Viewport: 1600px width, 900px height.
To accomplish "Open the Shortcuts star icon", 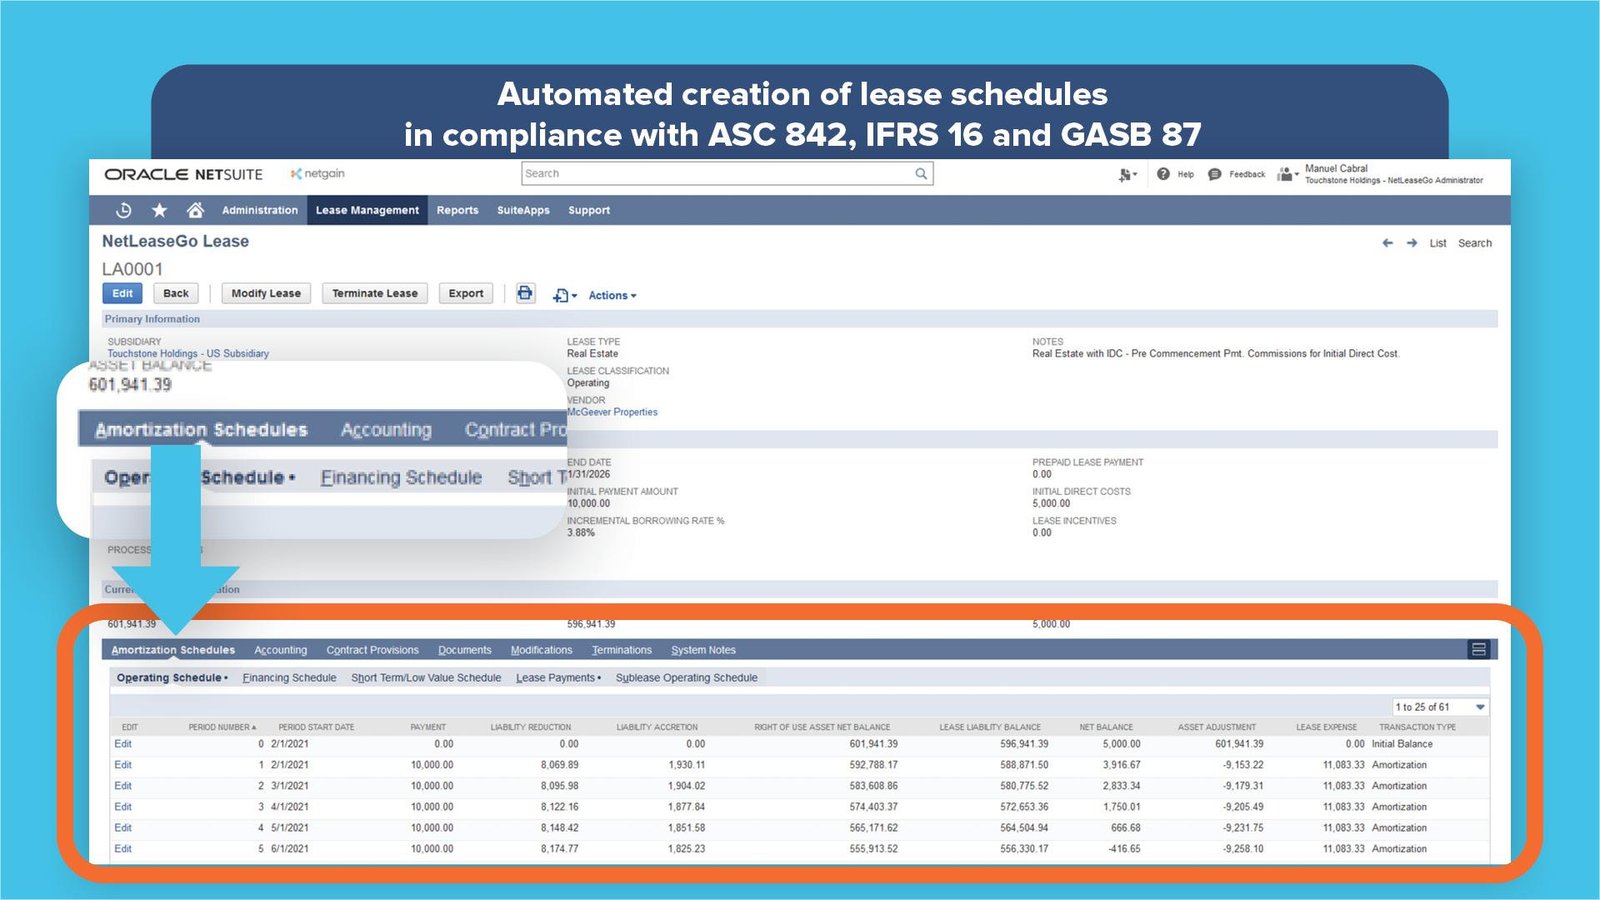I will point(159,210).
